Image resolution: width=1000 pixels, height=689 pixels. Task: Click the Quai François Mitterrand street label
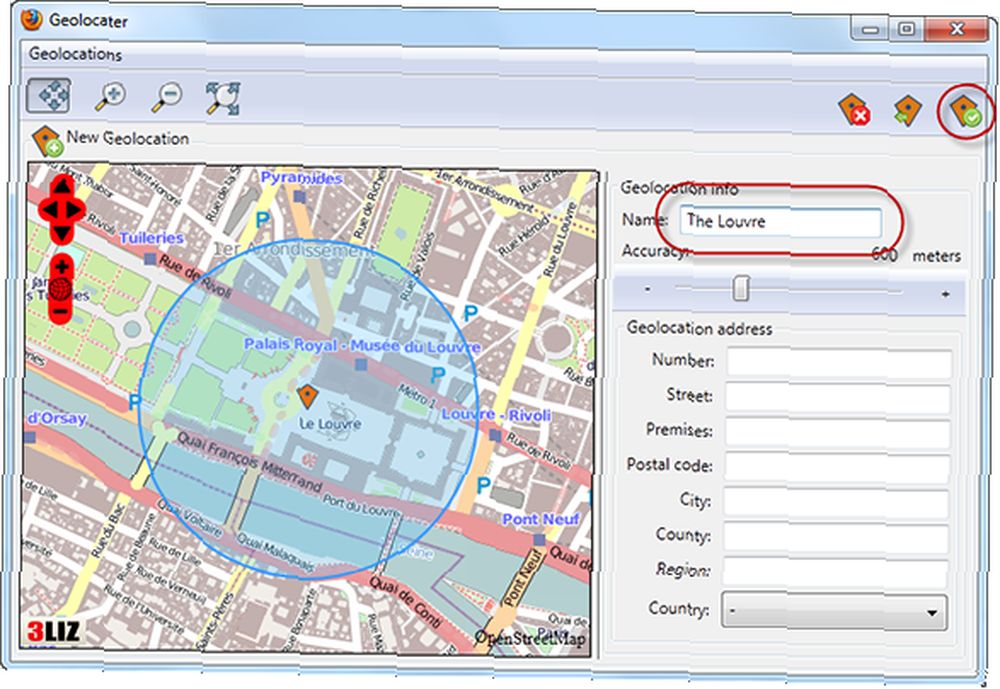pyautogui.click(x=249, y=462)
